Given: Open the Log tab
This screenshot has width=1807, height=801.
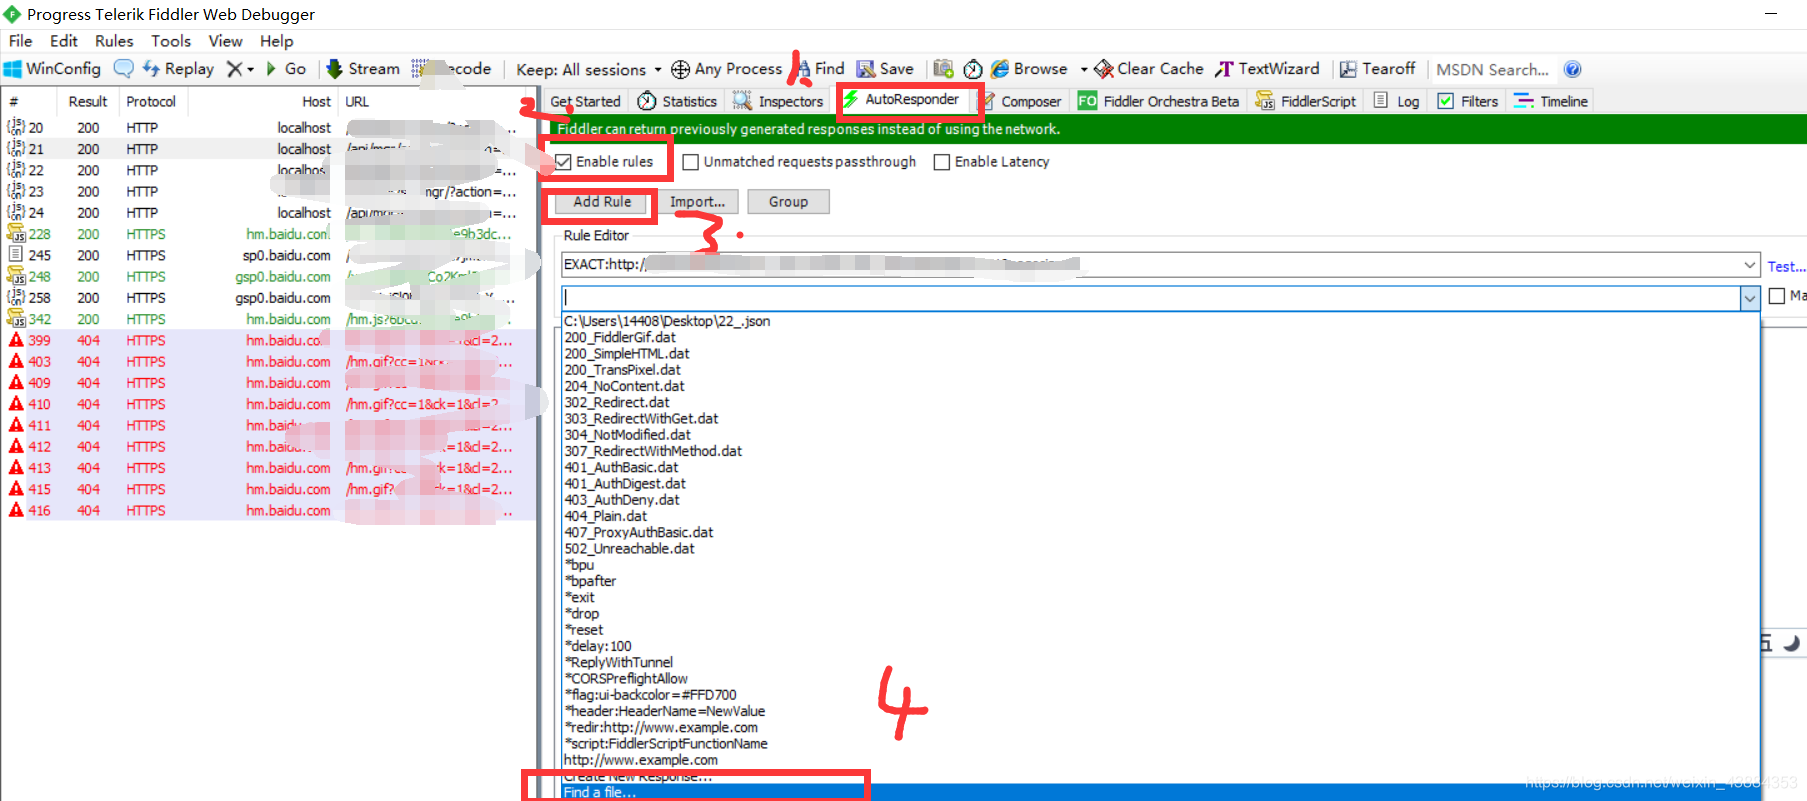Looking at the screenshot, I should point(1397,101).
